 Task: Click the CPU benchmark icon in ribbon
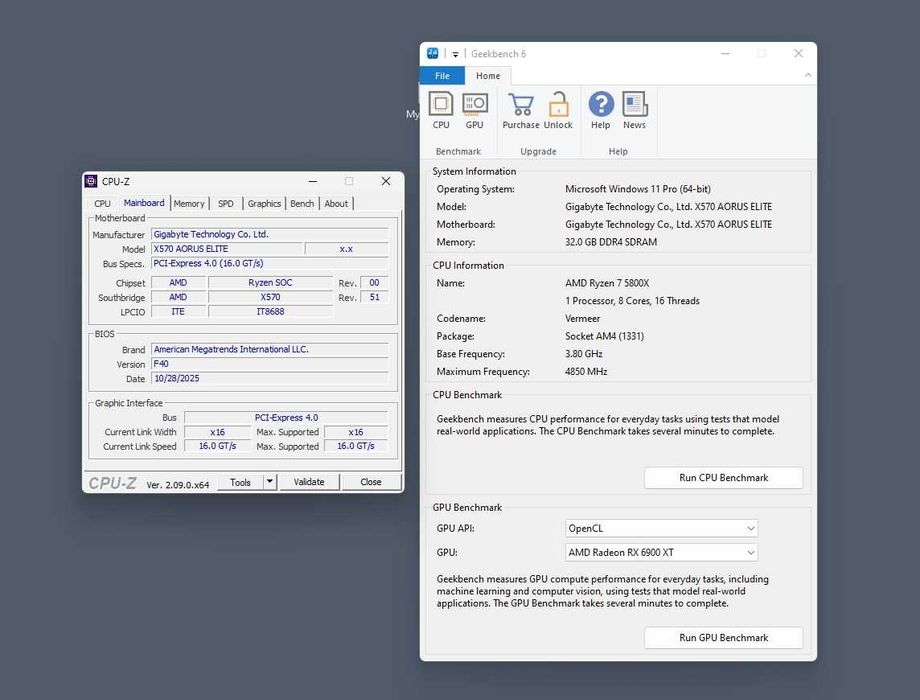[441, 104]
